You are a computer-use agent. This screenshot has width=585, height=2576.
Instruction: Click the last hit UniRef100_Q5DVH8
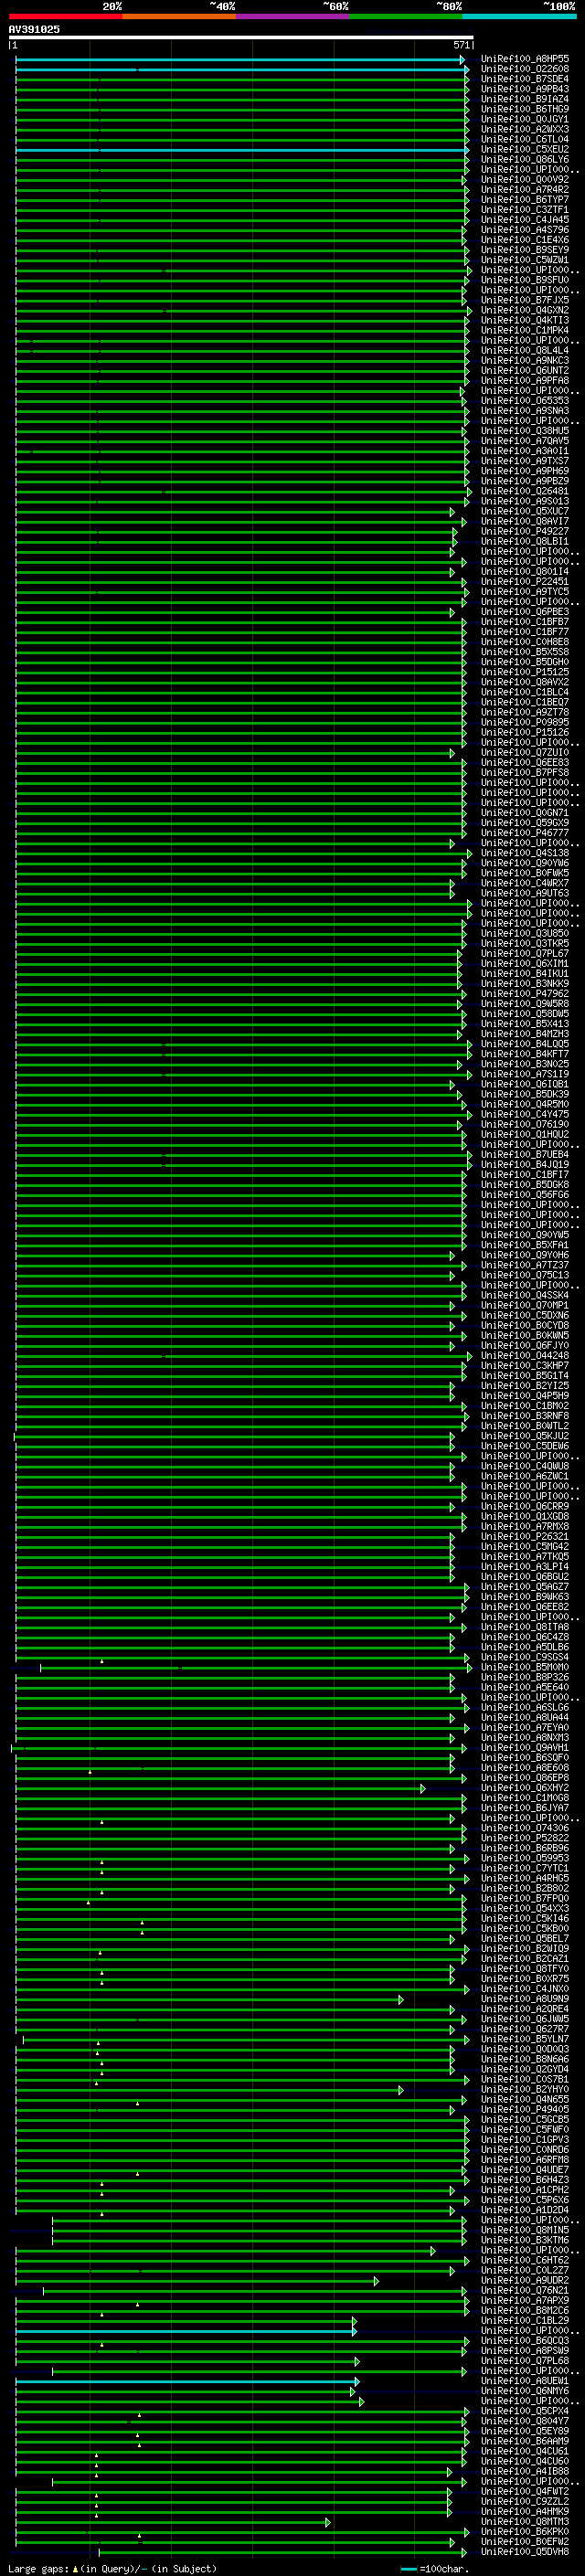coord(525,2551)
